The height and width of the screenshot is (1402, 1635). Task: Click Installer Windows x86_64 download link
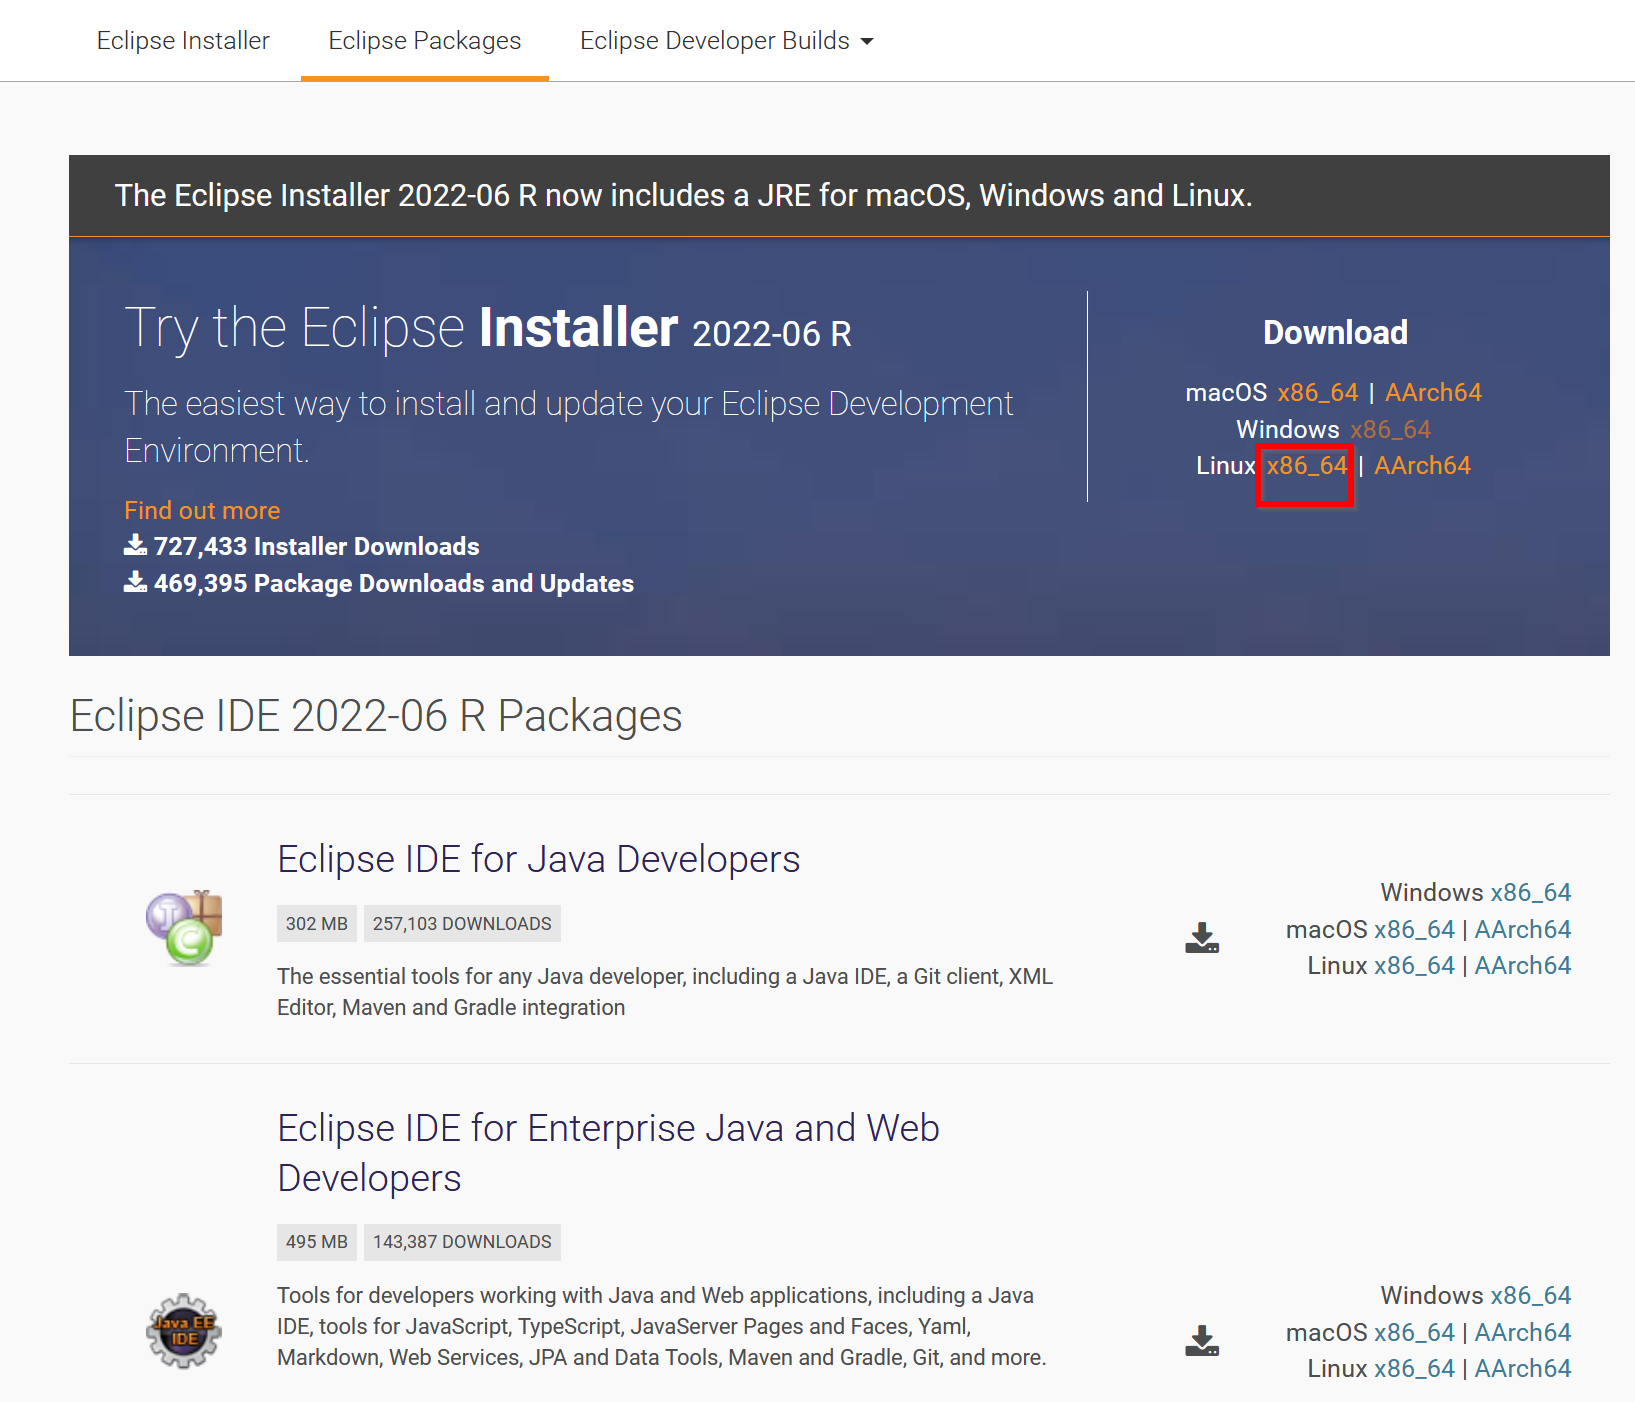coord(1390,430)
